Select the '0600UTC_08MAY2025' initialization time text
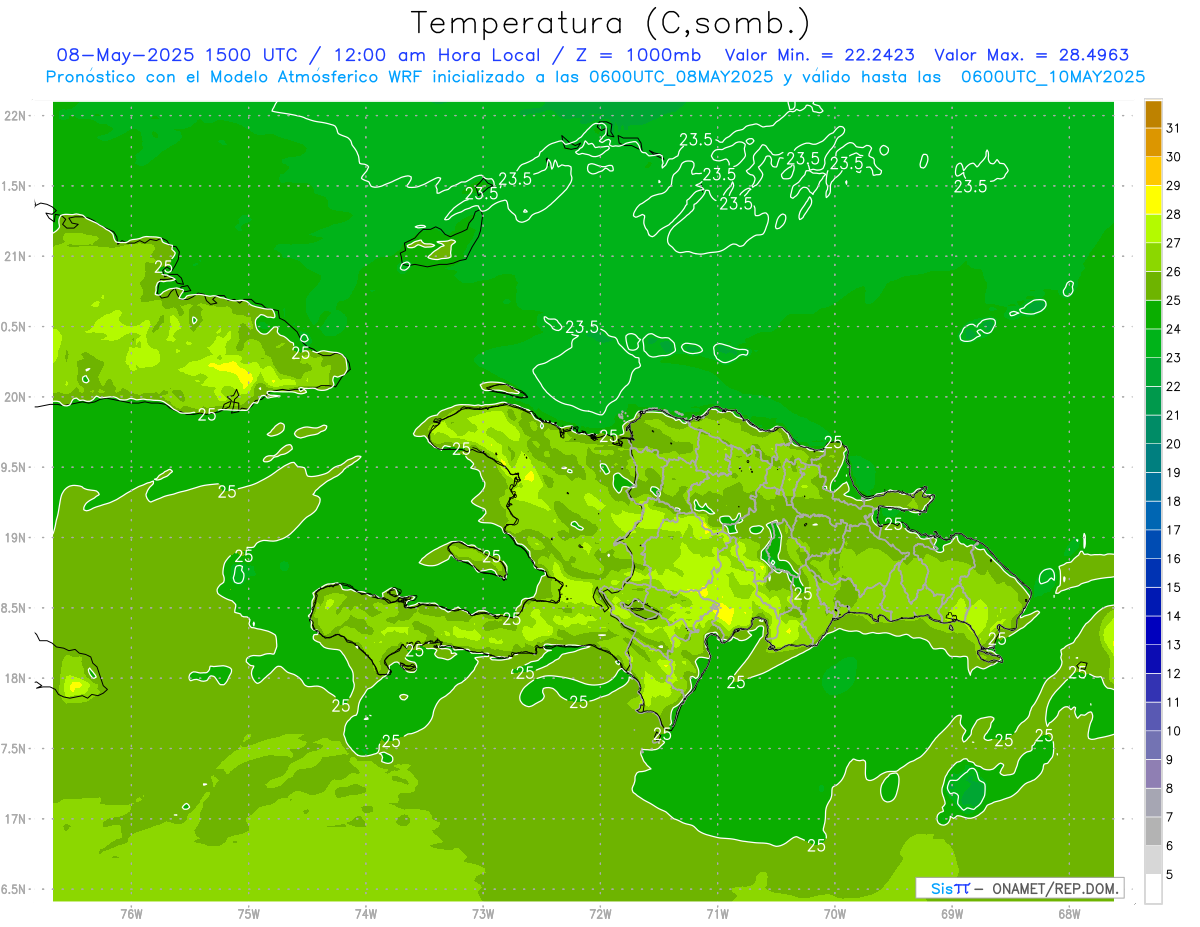Viewport: 1200px width, 927px height. point(681,76)
